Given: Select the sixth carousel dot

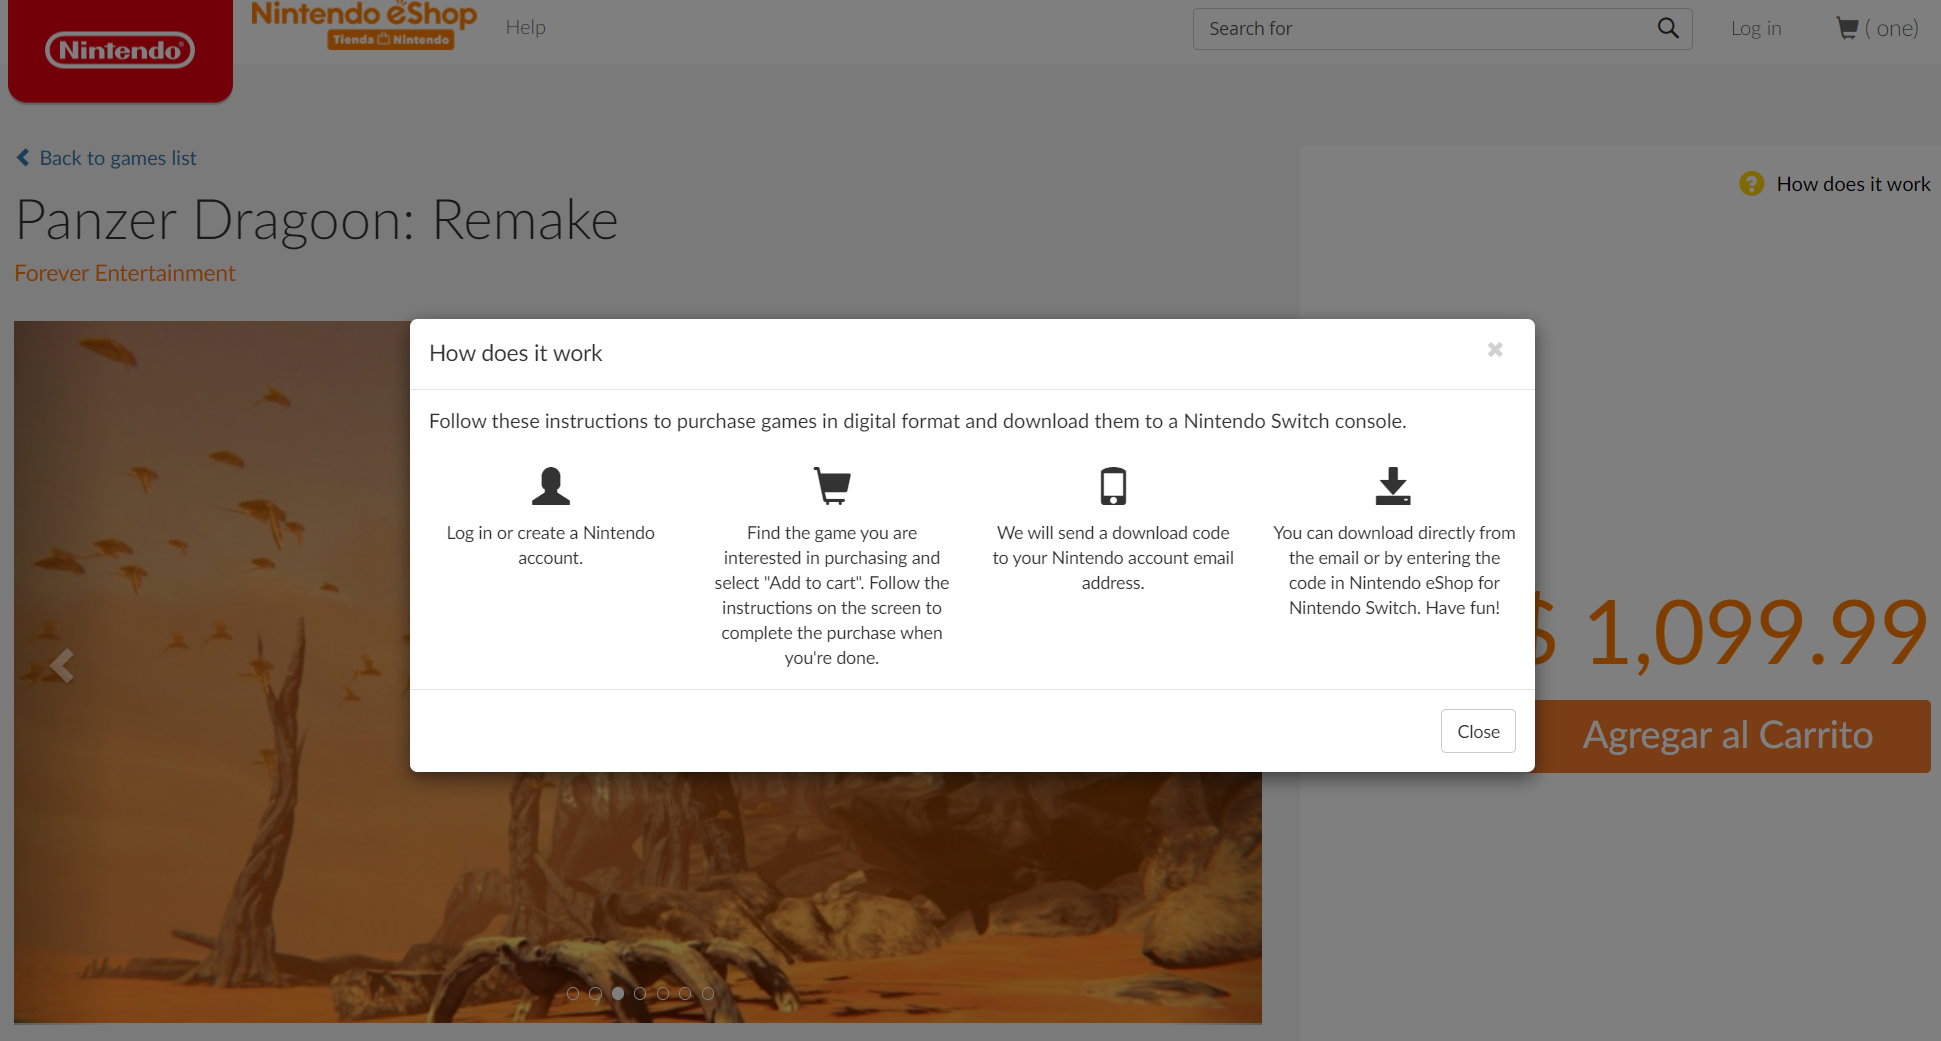Looking at the screenshot, I should click(685, 993).
